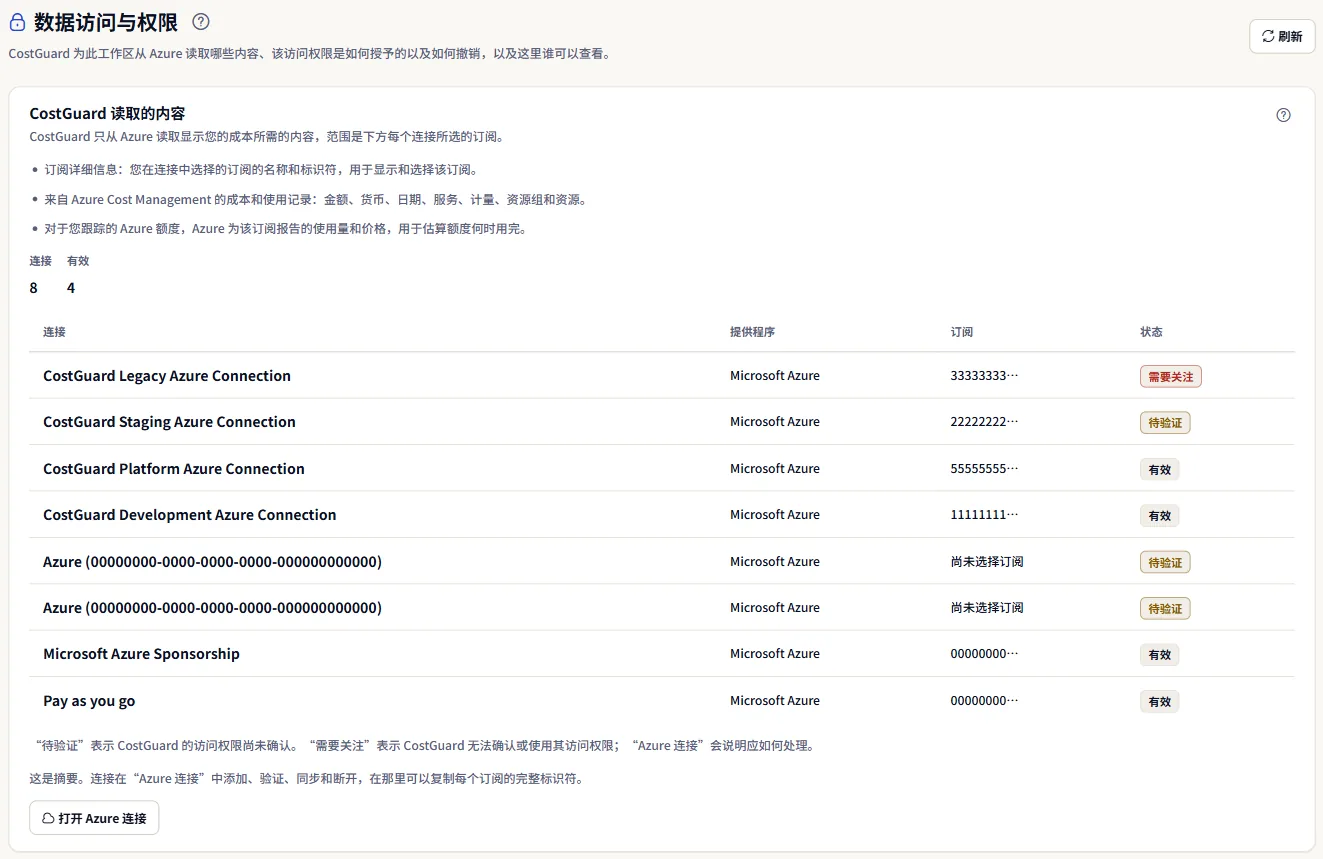Screen dimensions: 1323x859
Task: Click subscription ID 11111111…
Action: 984,515
